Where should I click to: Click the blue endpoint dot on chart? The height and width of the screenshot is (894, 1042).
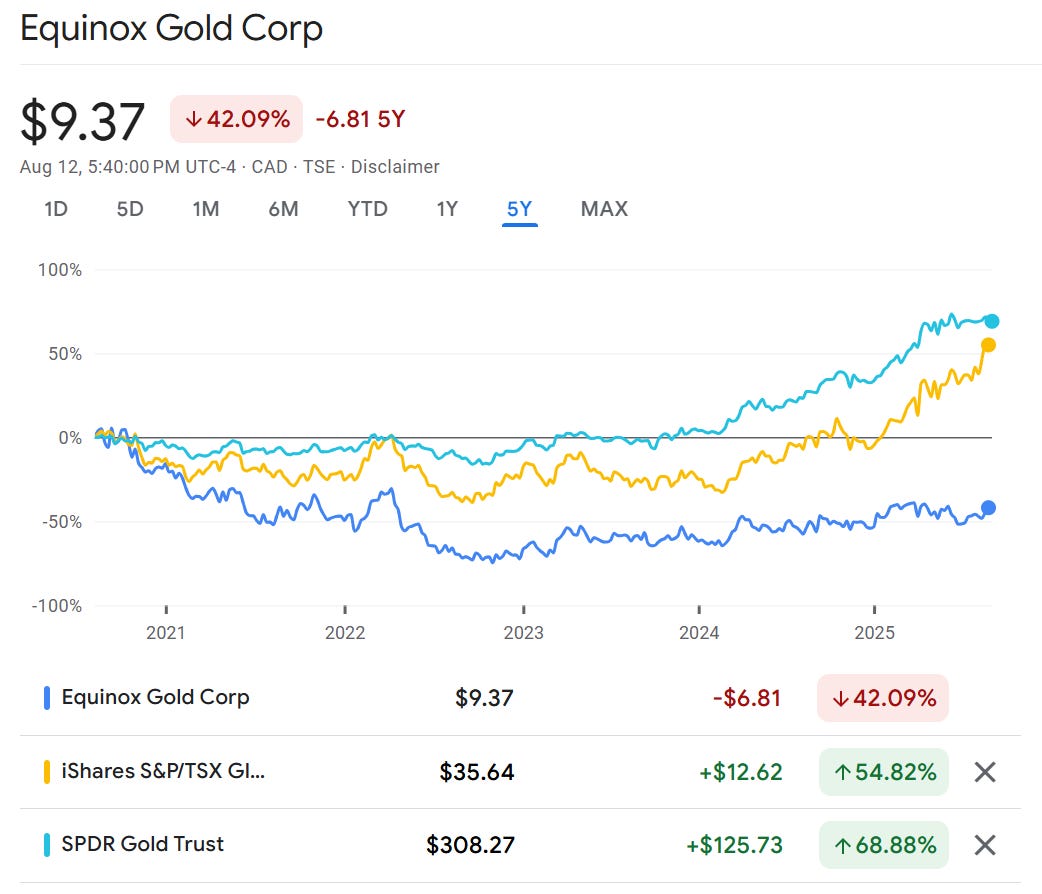click(x=988, y=508)
